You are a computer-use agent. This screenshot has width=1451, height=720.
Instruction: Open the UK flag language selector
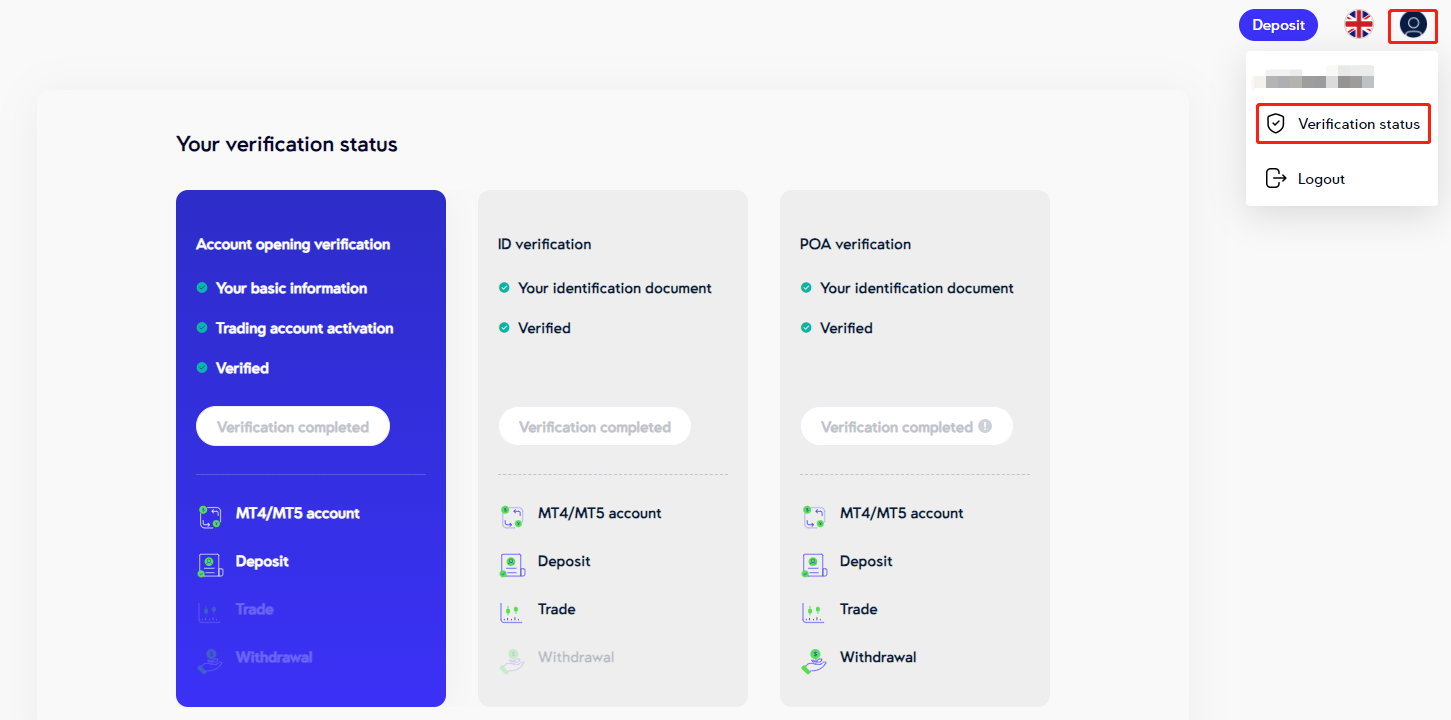1359,25
